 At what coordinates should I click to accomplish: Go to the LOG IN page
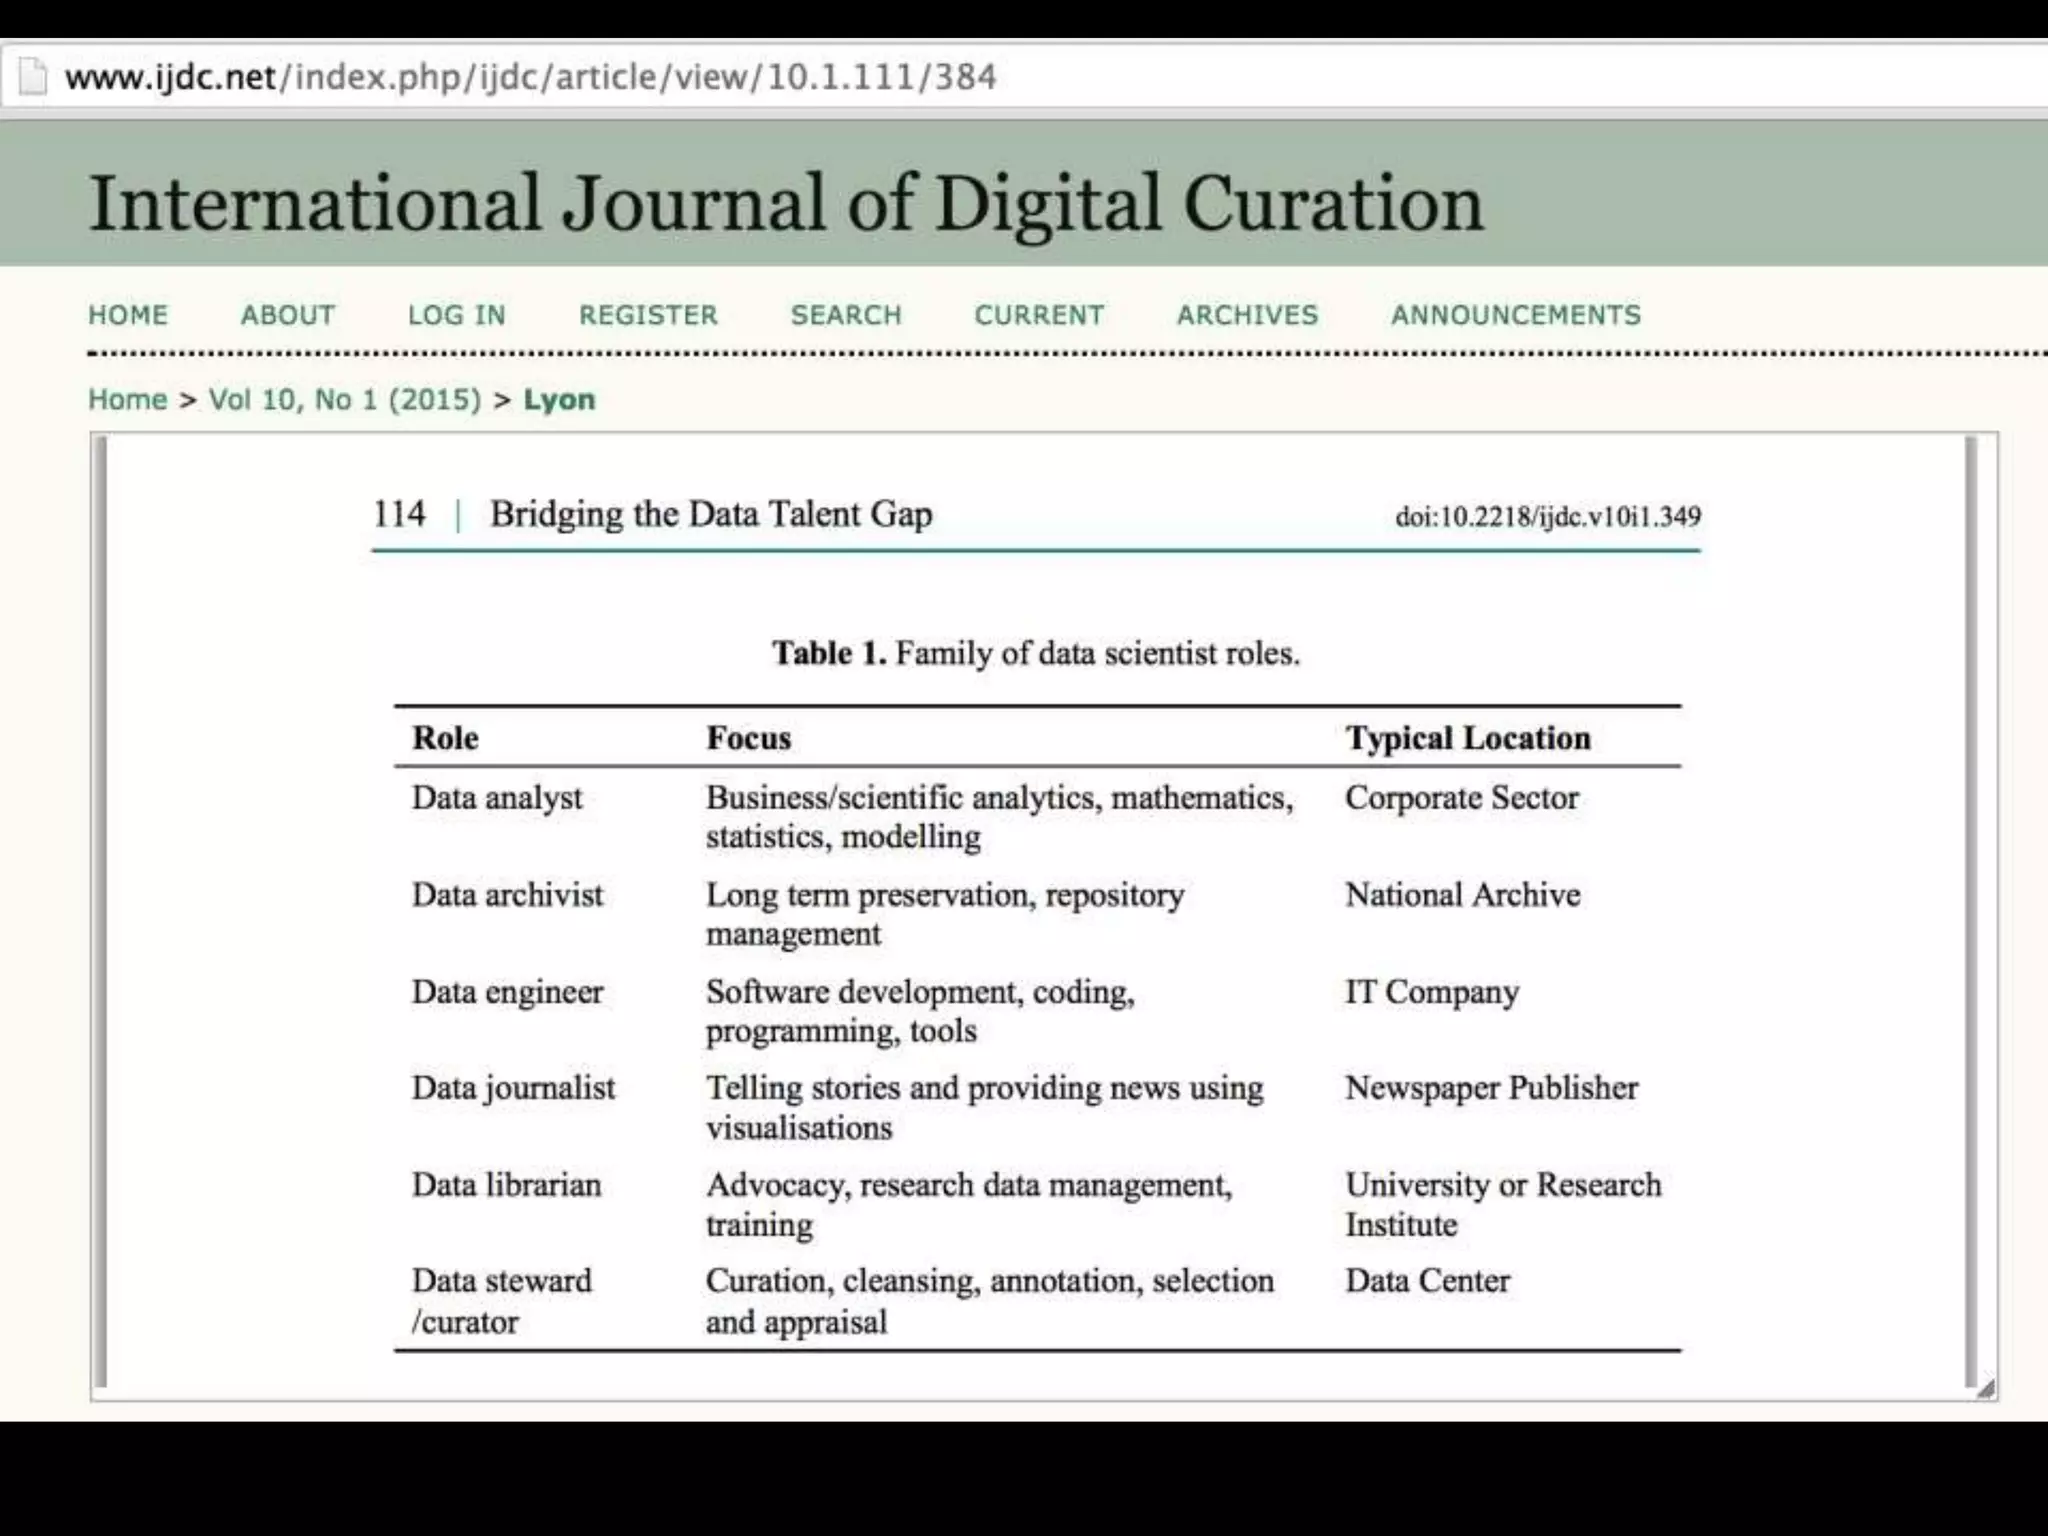(x=456, y=315)
